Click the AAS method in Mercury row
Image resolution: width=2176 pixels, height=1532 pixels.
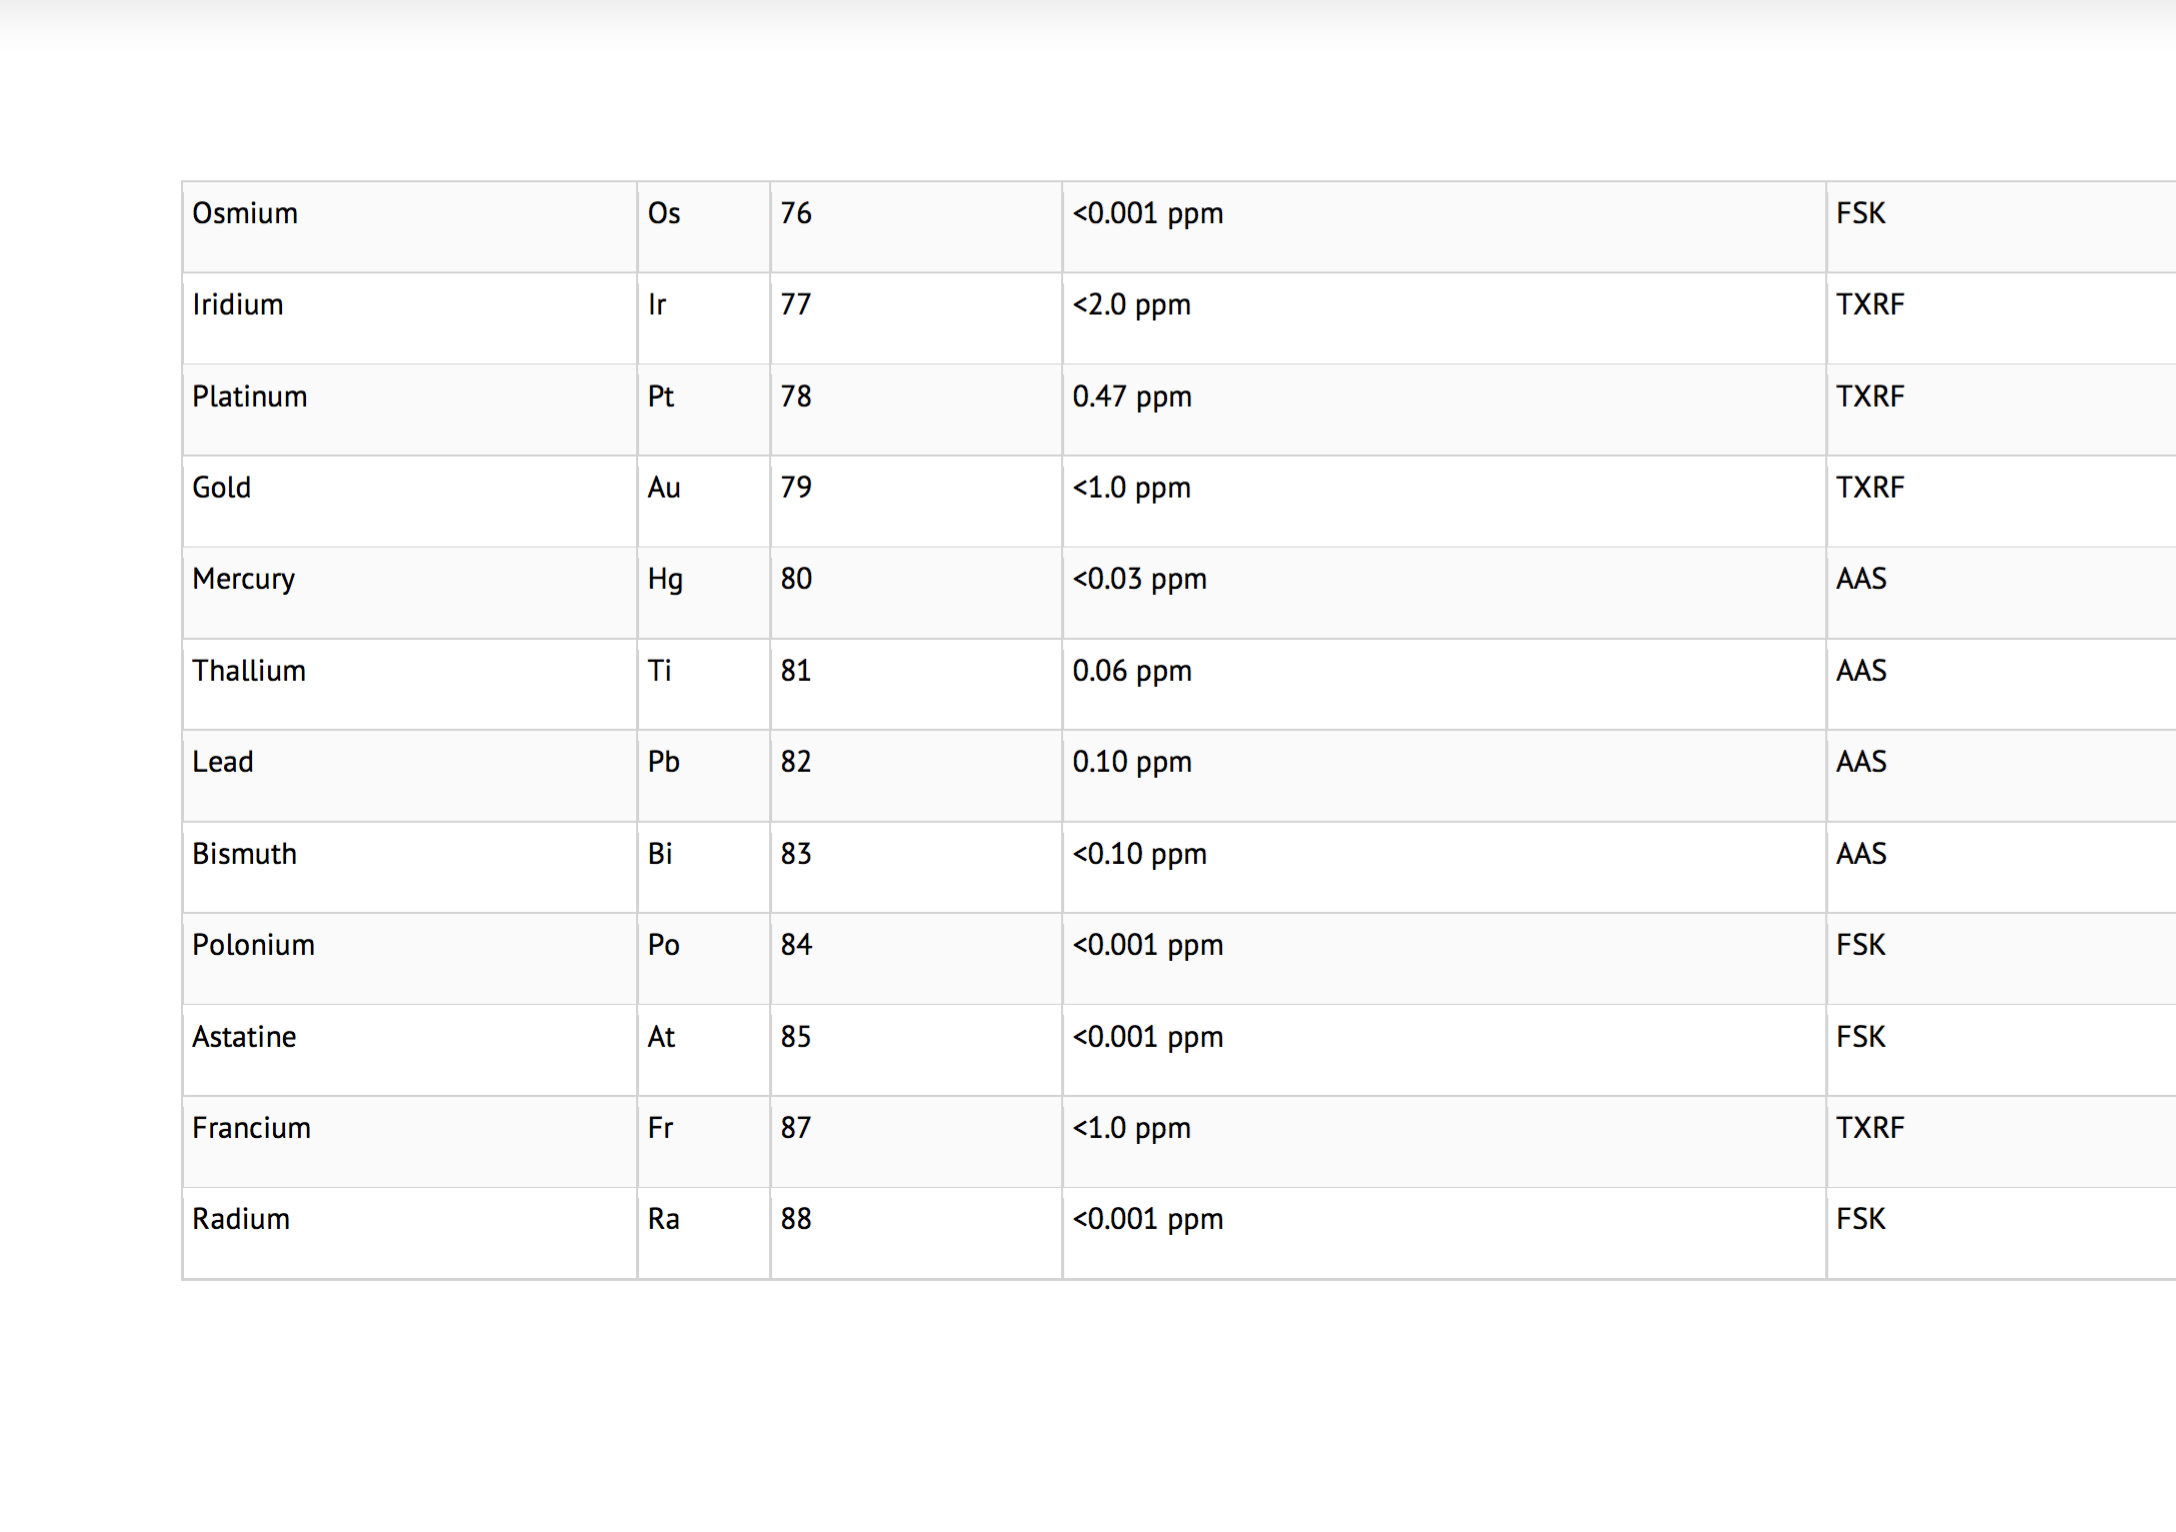coord(1862,579)
